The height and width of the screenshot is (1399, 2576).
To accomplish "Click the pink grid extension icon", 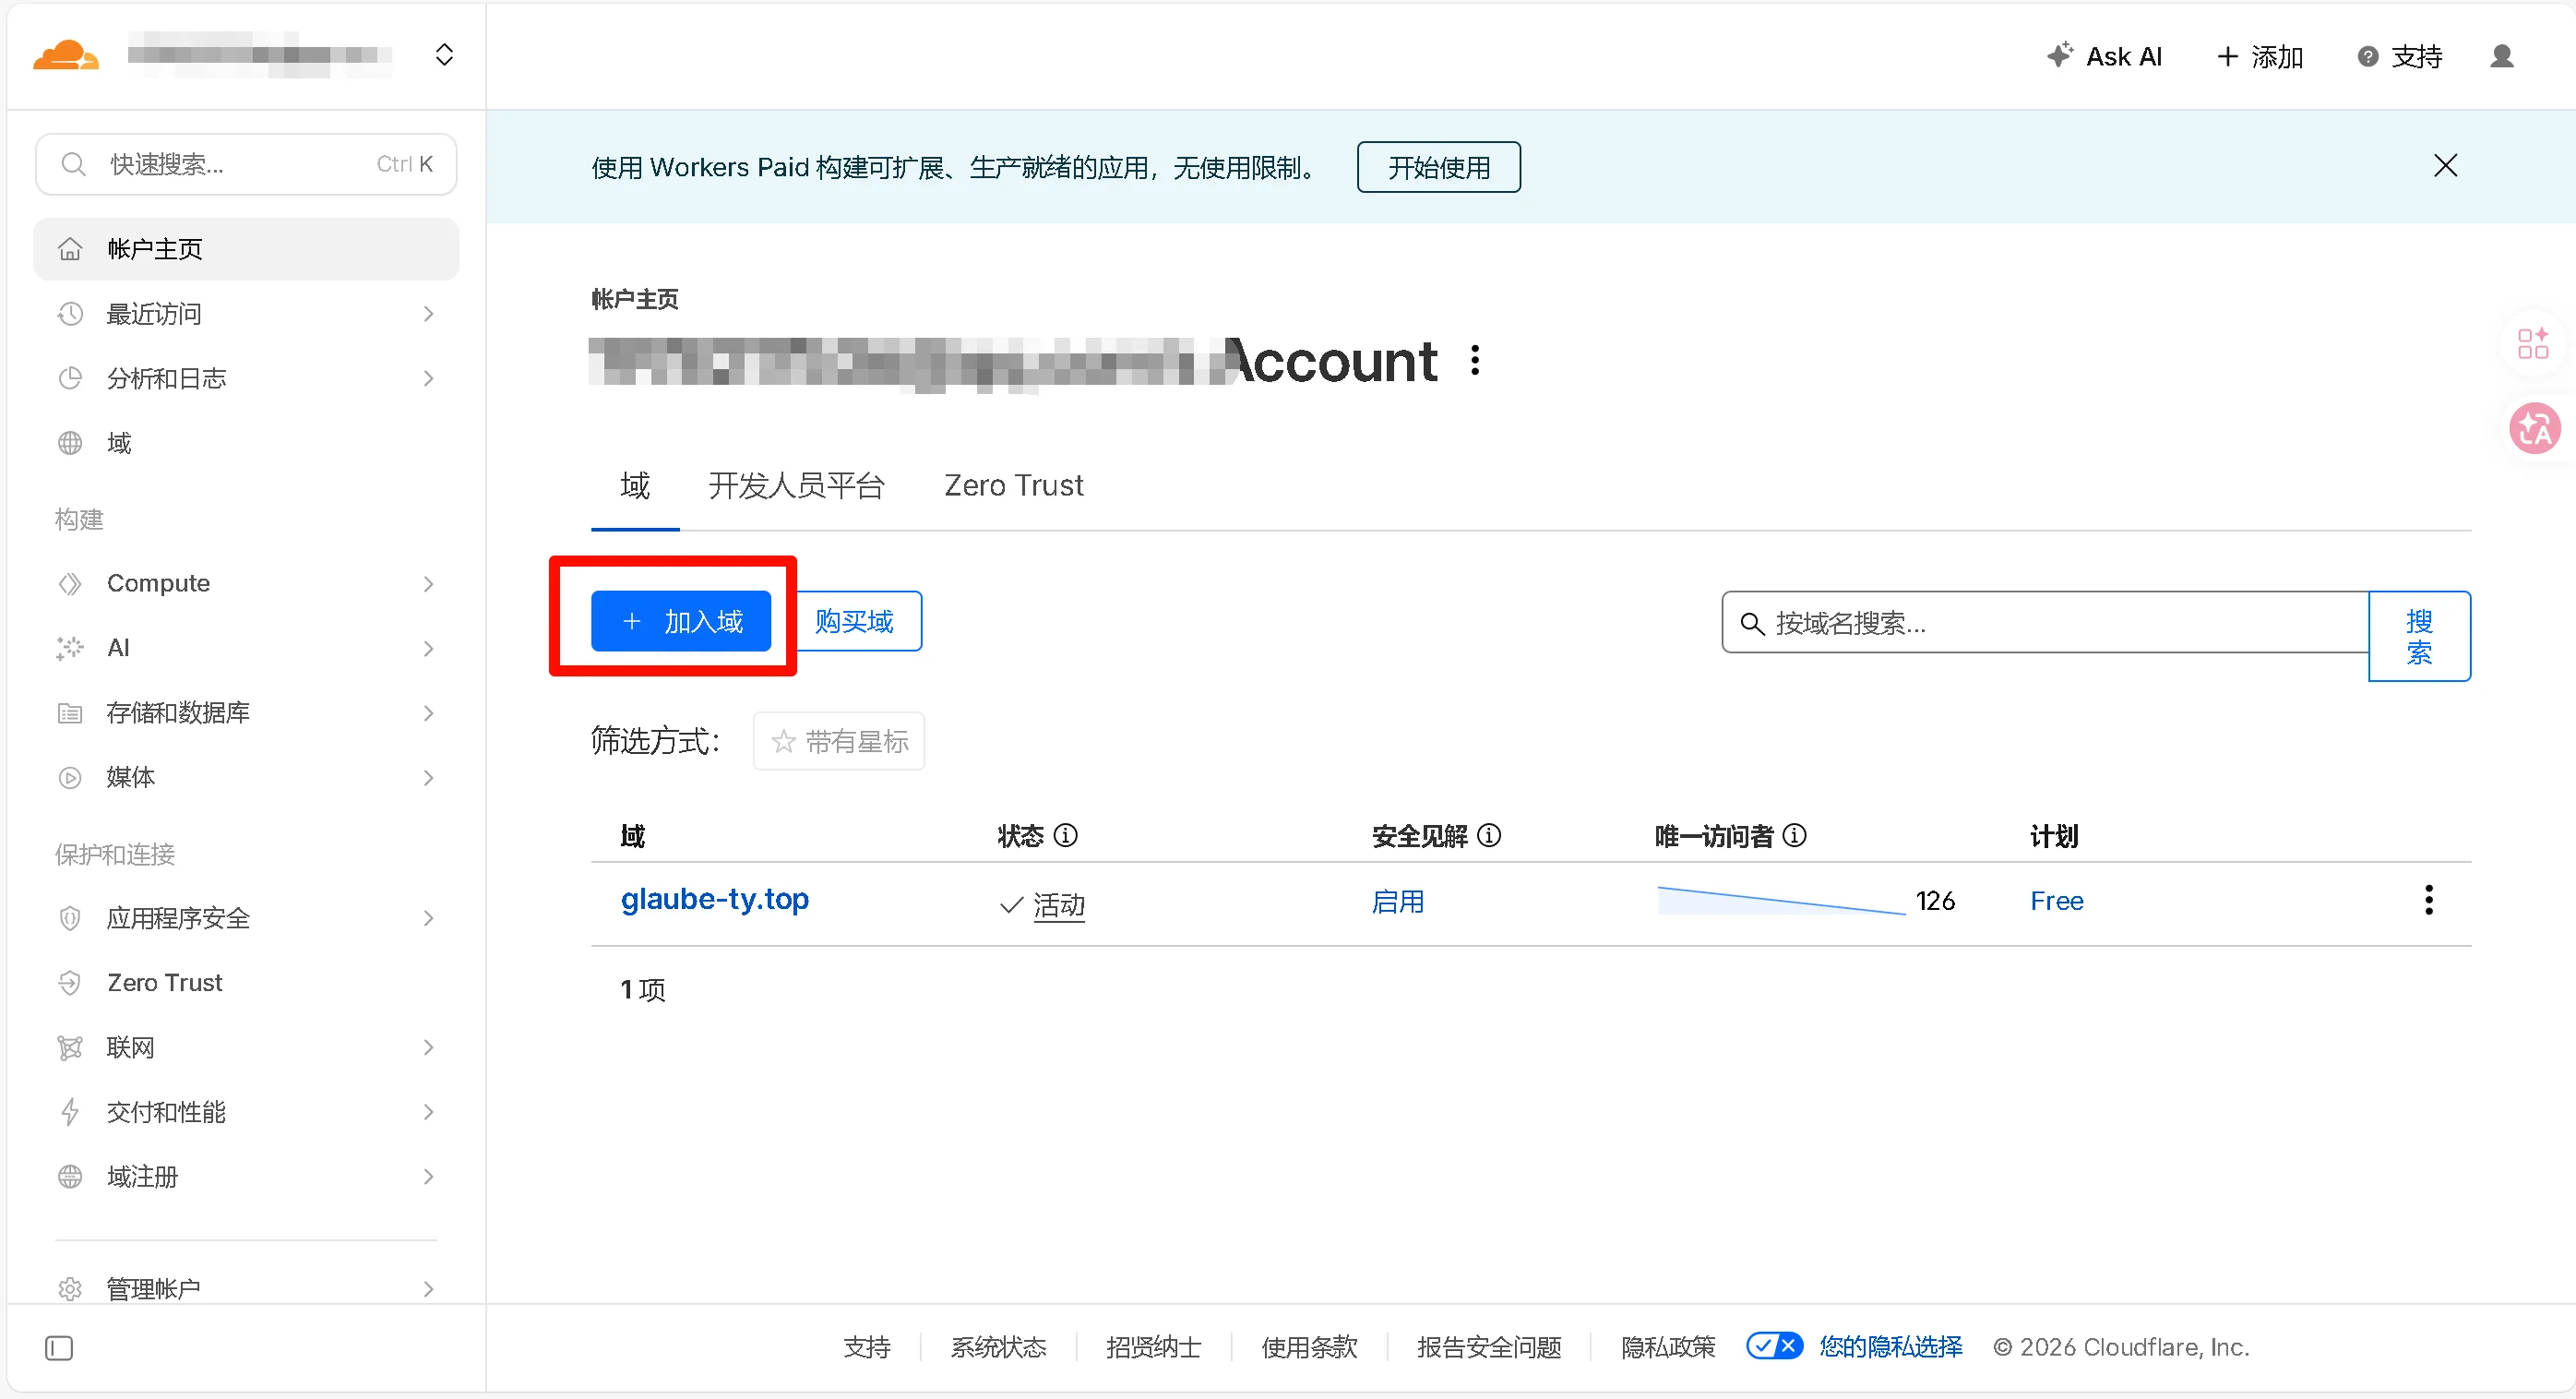I will point(2533,344).
